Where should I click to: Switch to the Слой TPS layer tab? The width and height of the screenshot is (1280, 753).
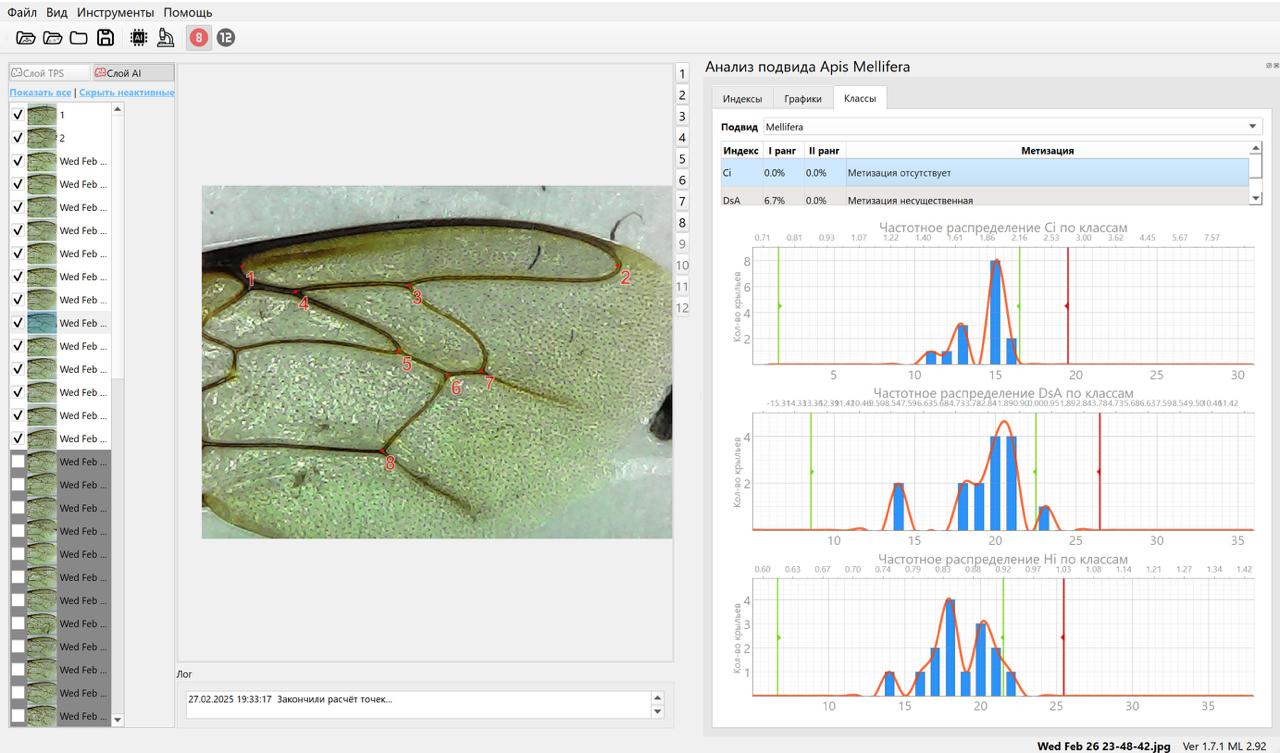click(x=49, y=73)
